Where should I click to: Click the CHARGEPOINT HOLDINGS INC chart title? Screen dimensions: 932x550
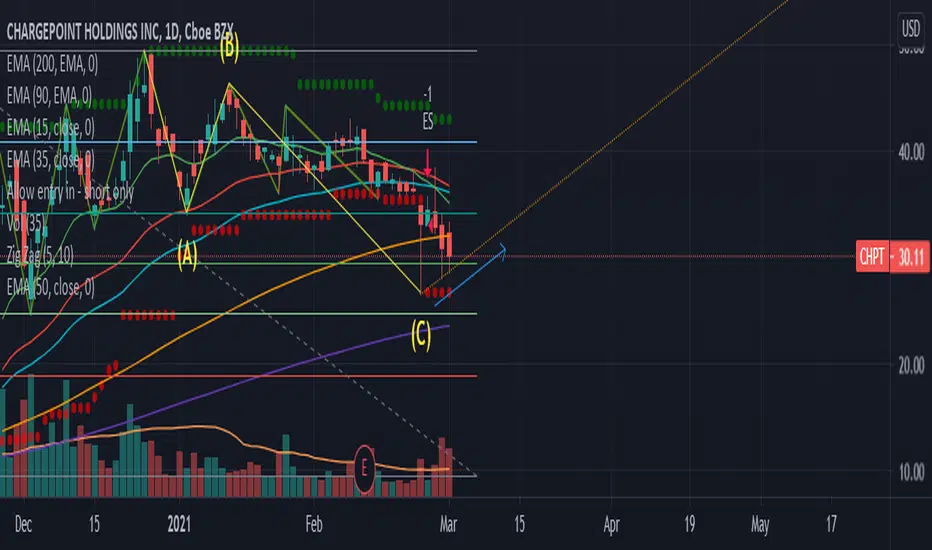tap(119, 32)
